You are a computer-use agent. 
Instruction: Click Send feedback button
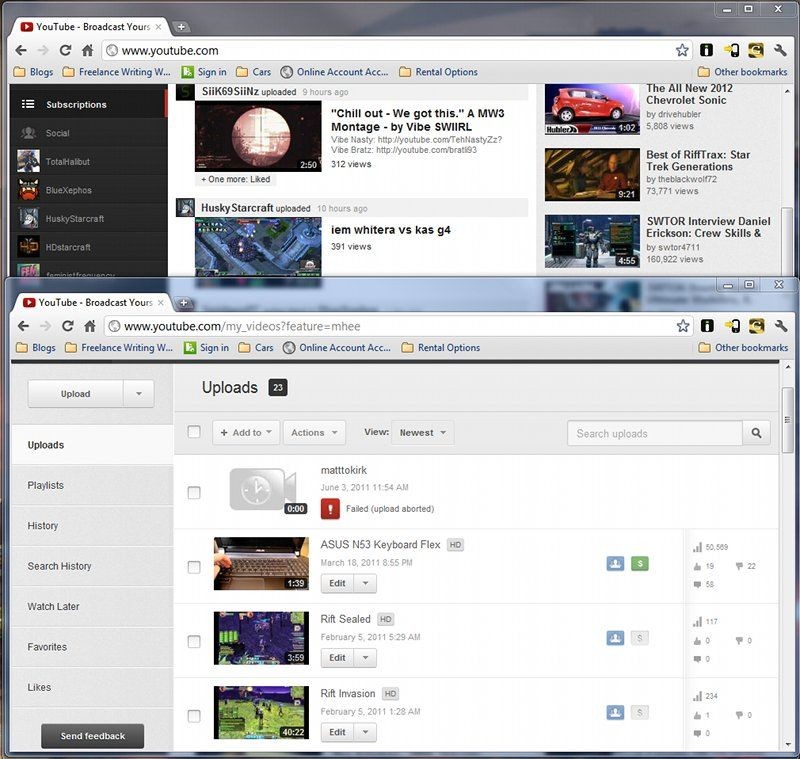pyautogui.click(x=92, y=736)
